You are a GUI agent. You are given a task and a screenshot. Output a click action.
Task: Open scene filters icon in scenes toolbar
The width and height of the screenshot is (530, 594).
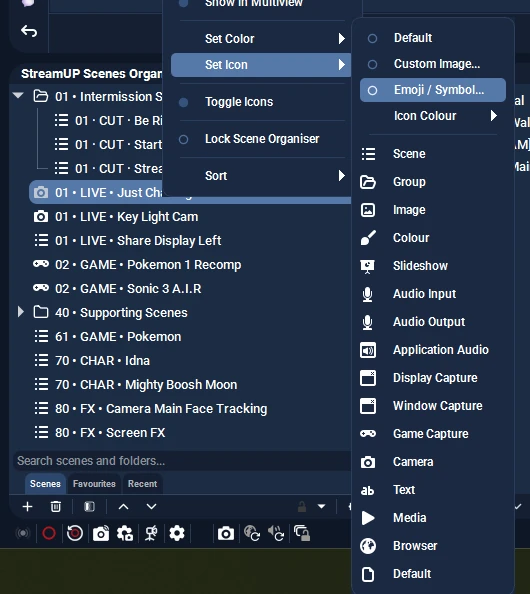click(89, 506)
